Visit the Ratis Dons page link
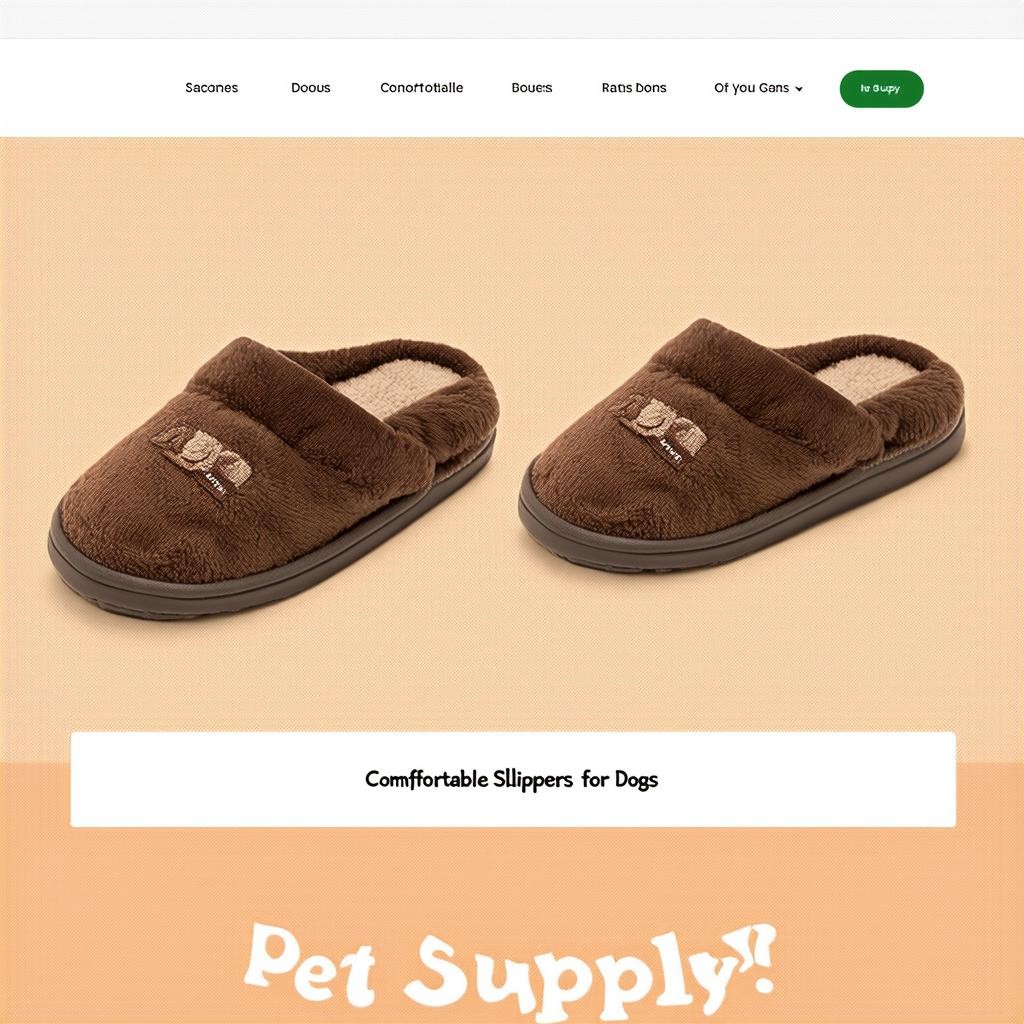The width and height of the screenshot is (1024, 1024). pos(634,88)
